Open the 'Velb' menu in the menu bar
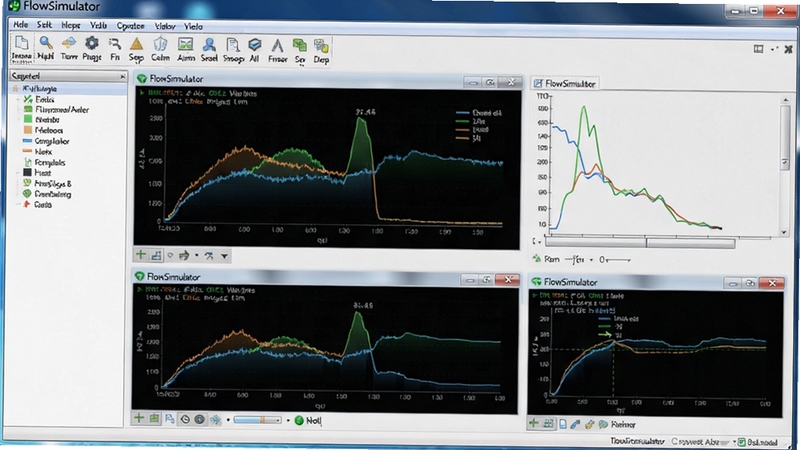Screen dimensions: 800x450 click(98, 25)
